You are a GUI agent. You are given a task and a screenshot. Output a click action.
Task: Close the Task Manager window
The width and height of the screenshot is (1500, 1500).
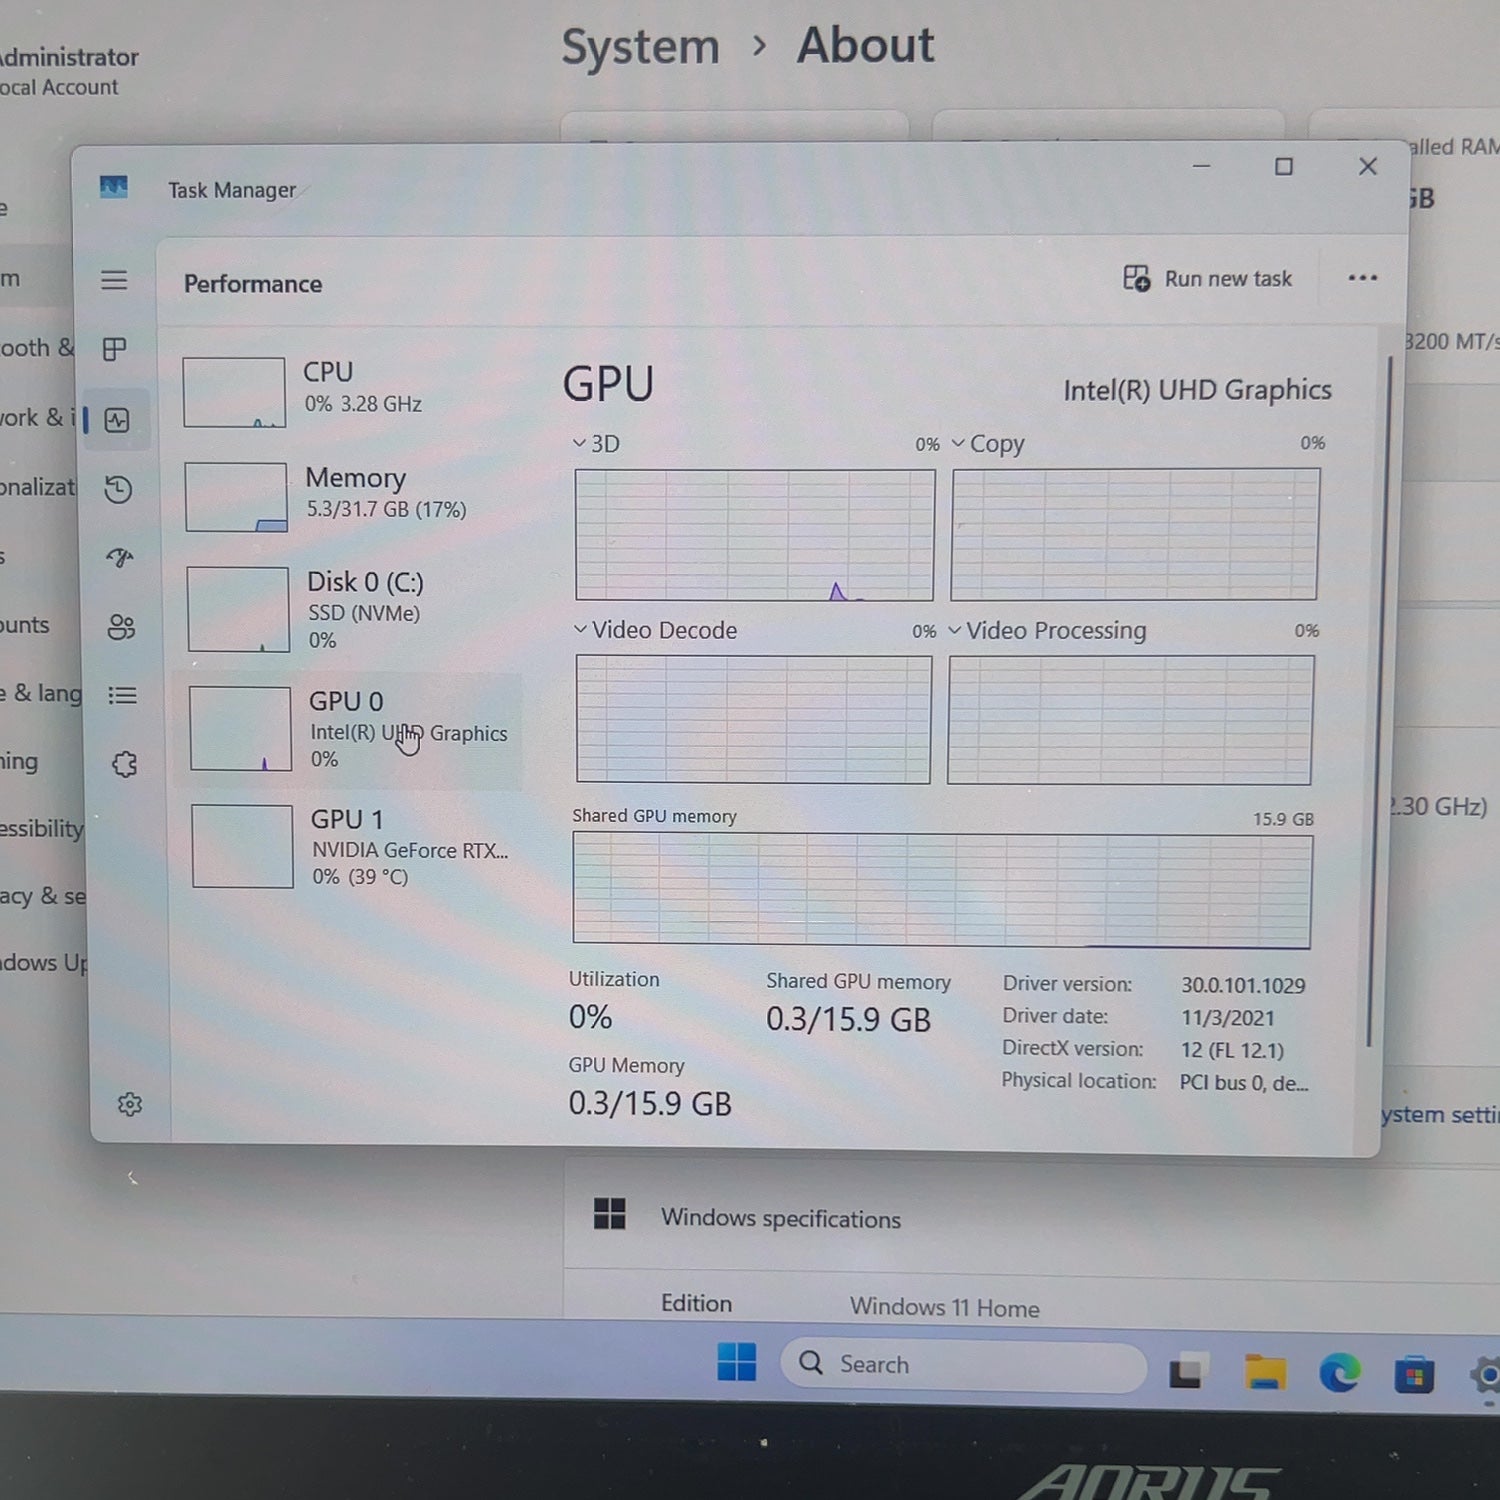(1368, 166)
